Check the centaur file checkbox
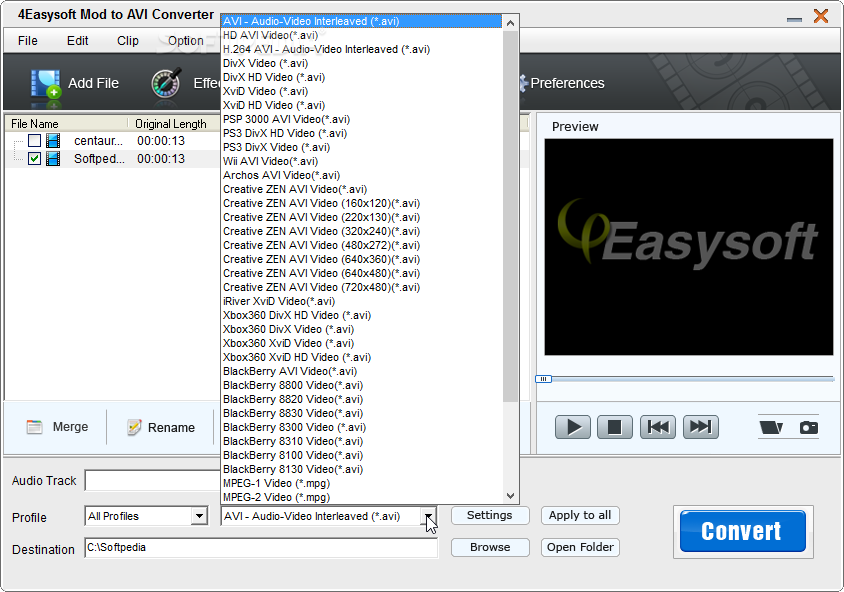This screenshot has height=592, width=844. [x=34, y=141]
